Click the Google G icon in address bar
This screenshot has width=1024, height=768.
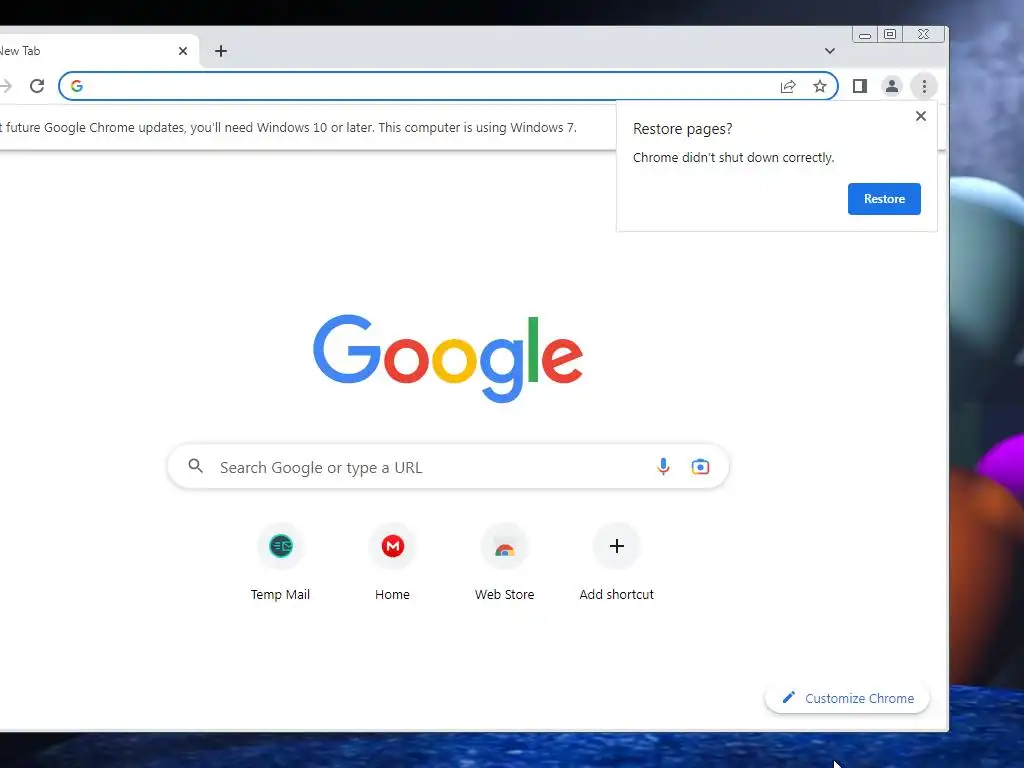[77, 86]
